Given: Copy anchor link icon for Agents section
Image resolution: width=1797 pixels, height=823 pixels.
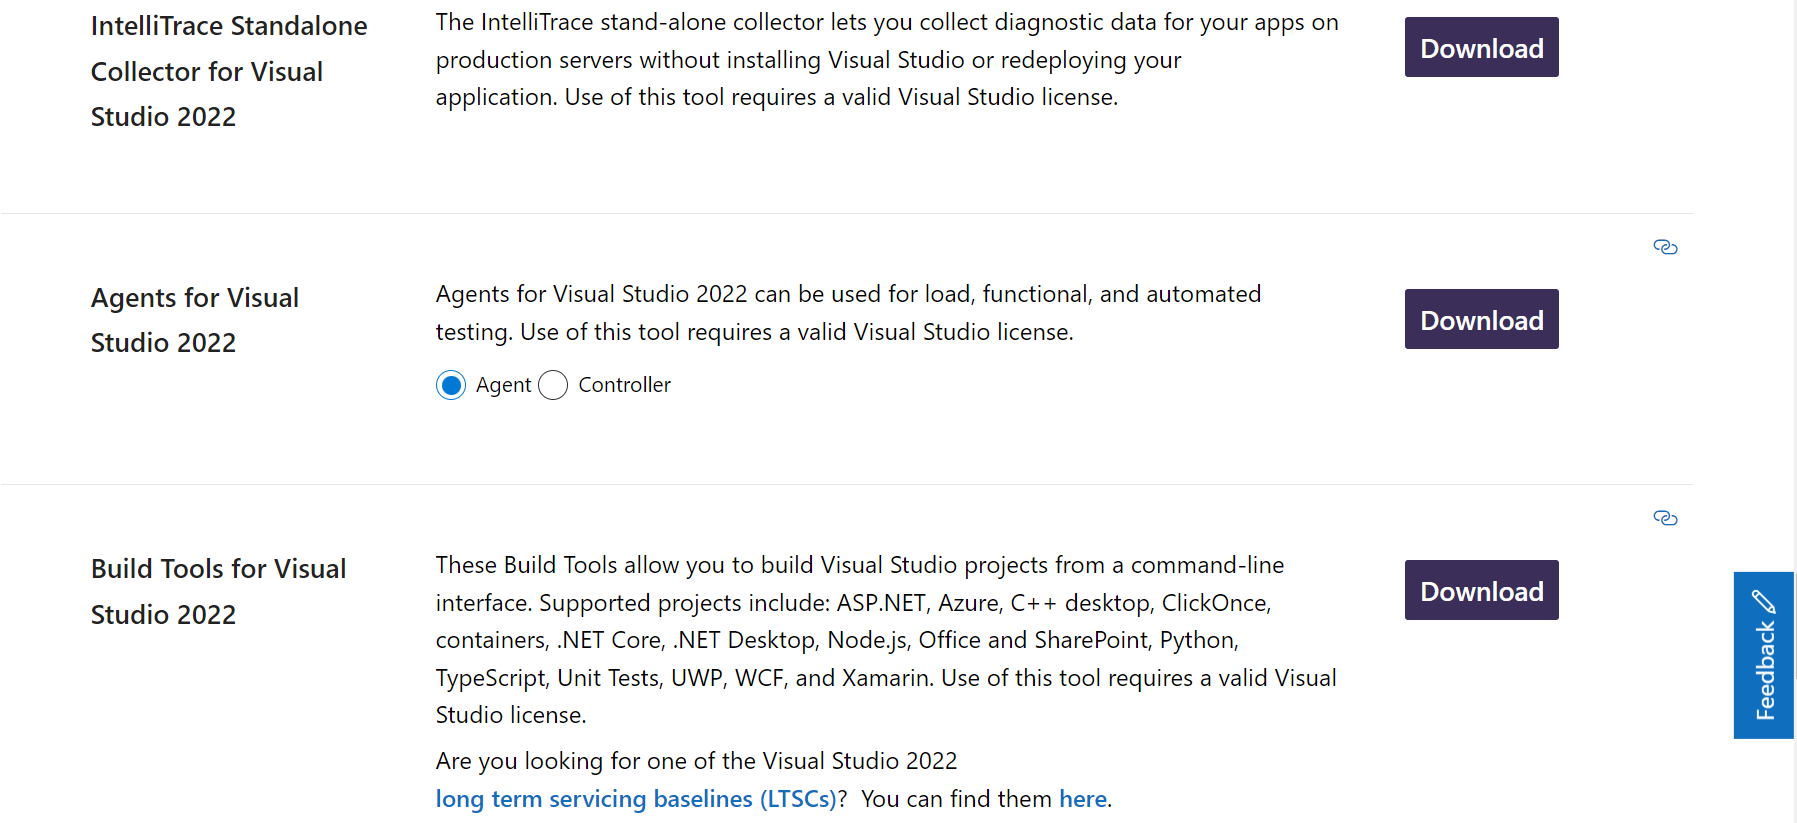Looking at the screenshot, I should pos(1665,247).
